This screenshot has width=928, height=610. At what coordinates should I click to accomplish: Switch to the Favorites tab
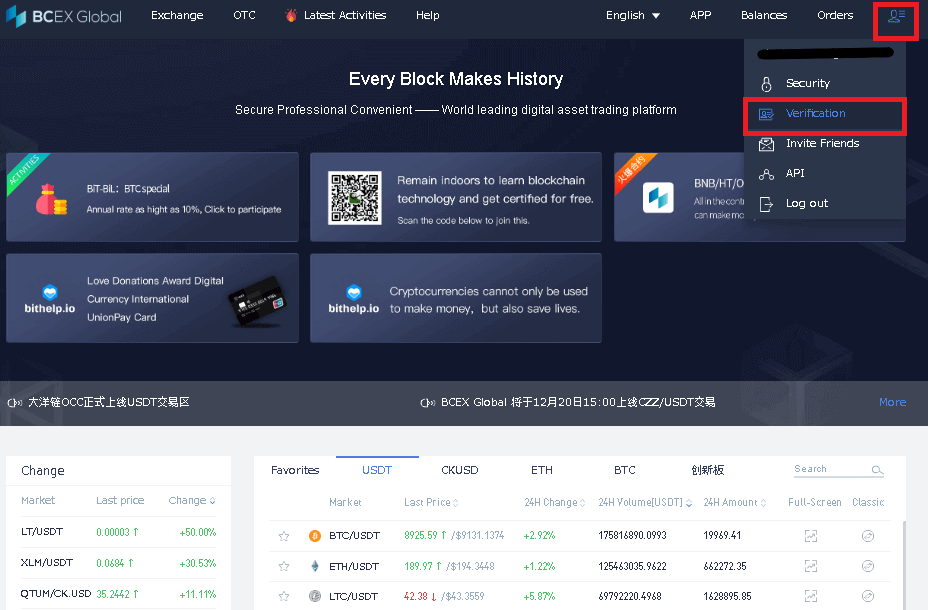pyautogui.click(x=295, y=470)
